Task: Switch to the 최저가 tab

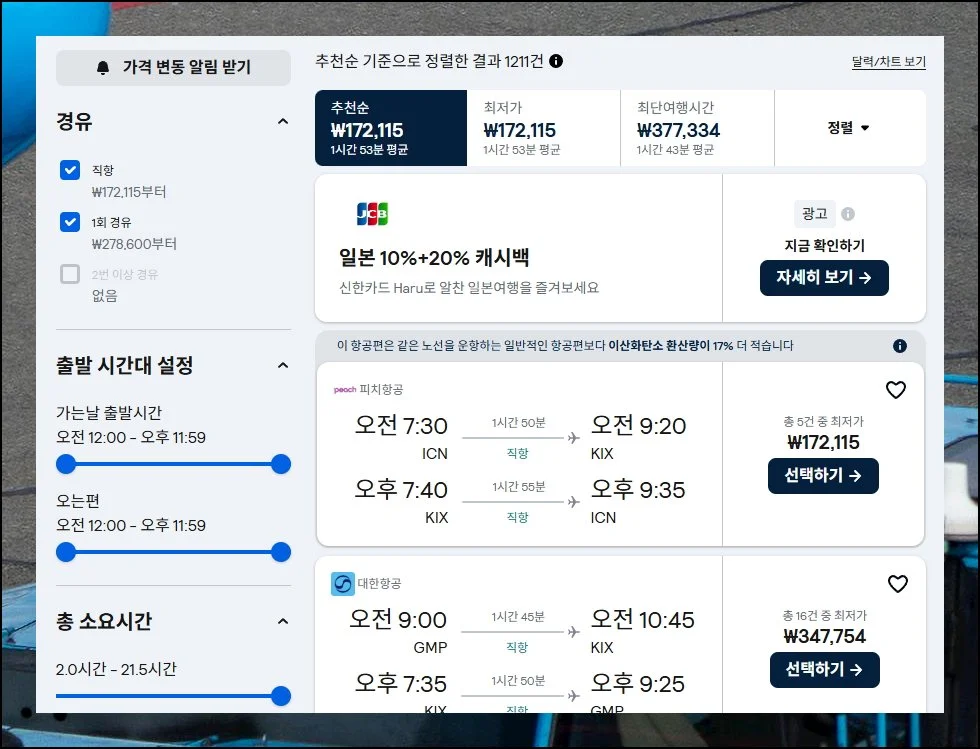Action: 543,128
